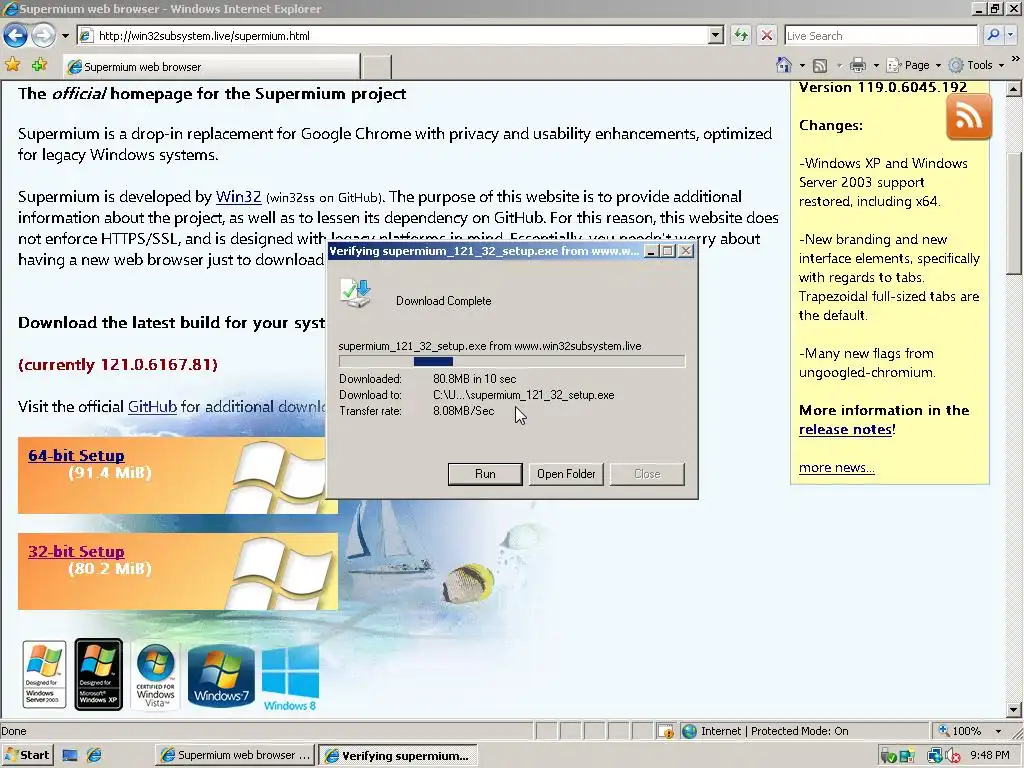Viewport: 1024px width, 768px height.
Task: Download the 64-bit Setup link
Action: tap(76, 456)
